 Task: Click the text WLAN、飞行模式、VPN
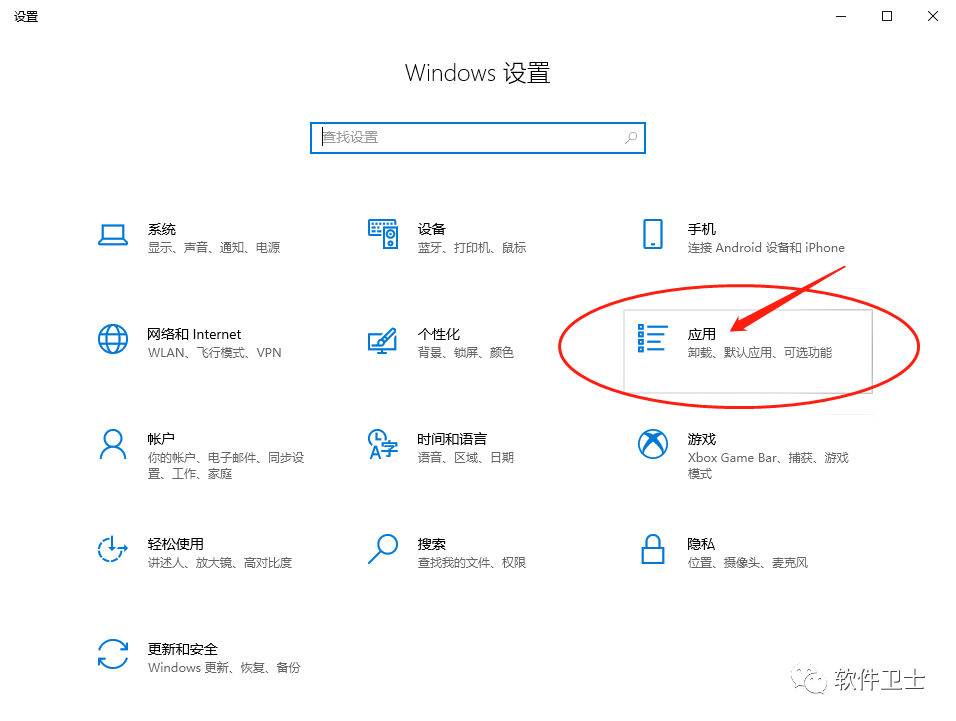pos(215,352)
